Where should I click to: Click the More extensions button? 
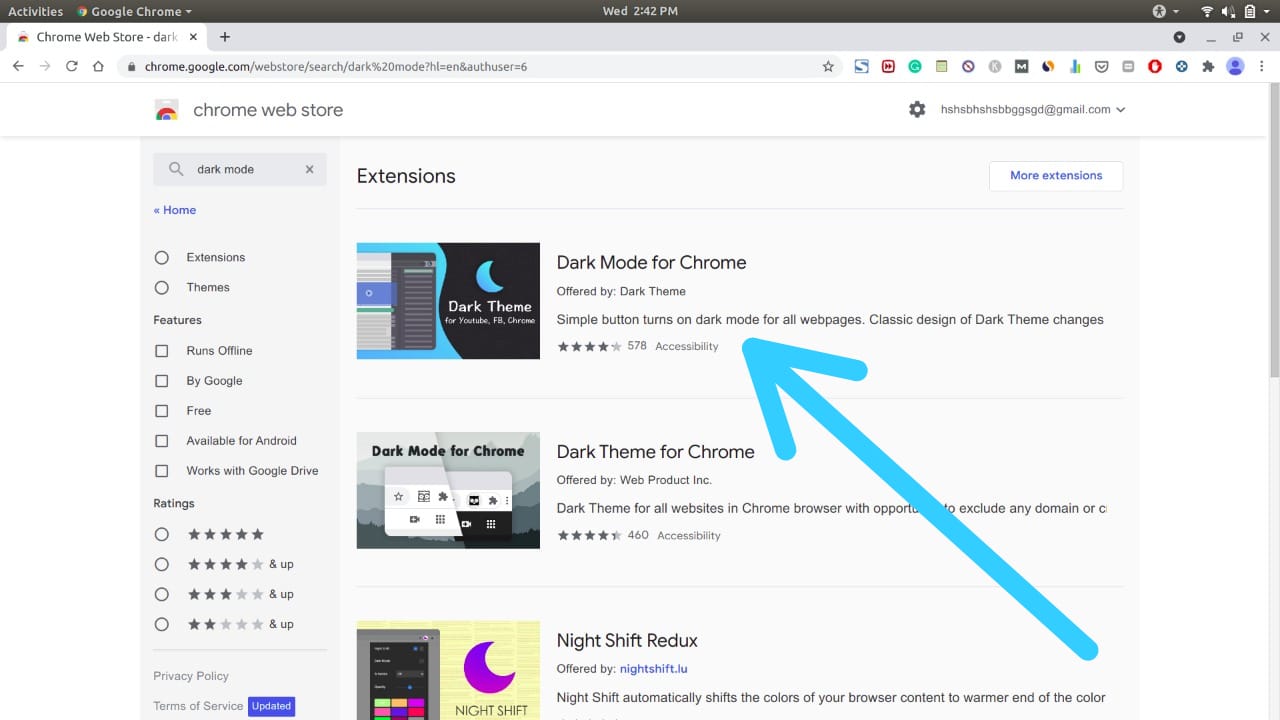coord(1056,175)
